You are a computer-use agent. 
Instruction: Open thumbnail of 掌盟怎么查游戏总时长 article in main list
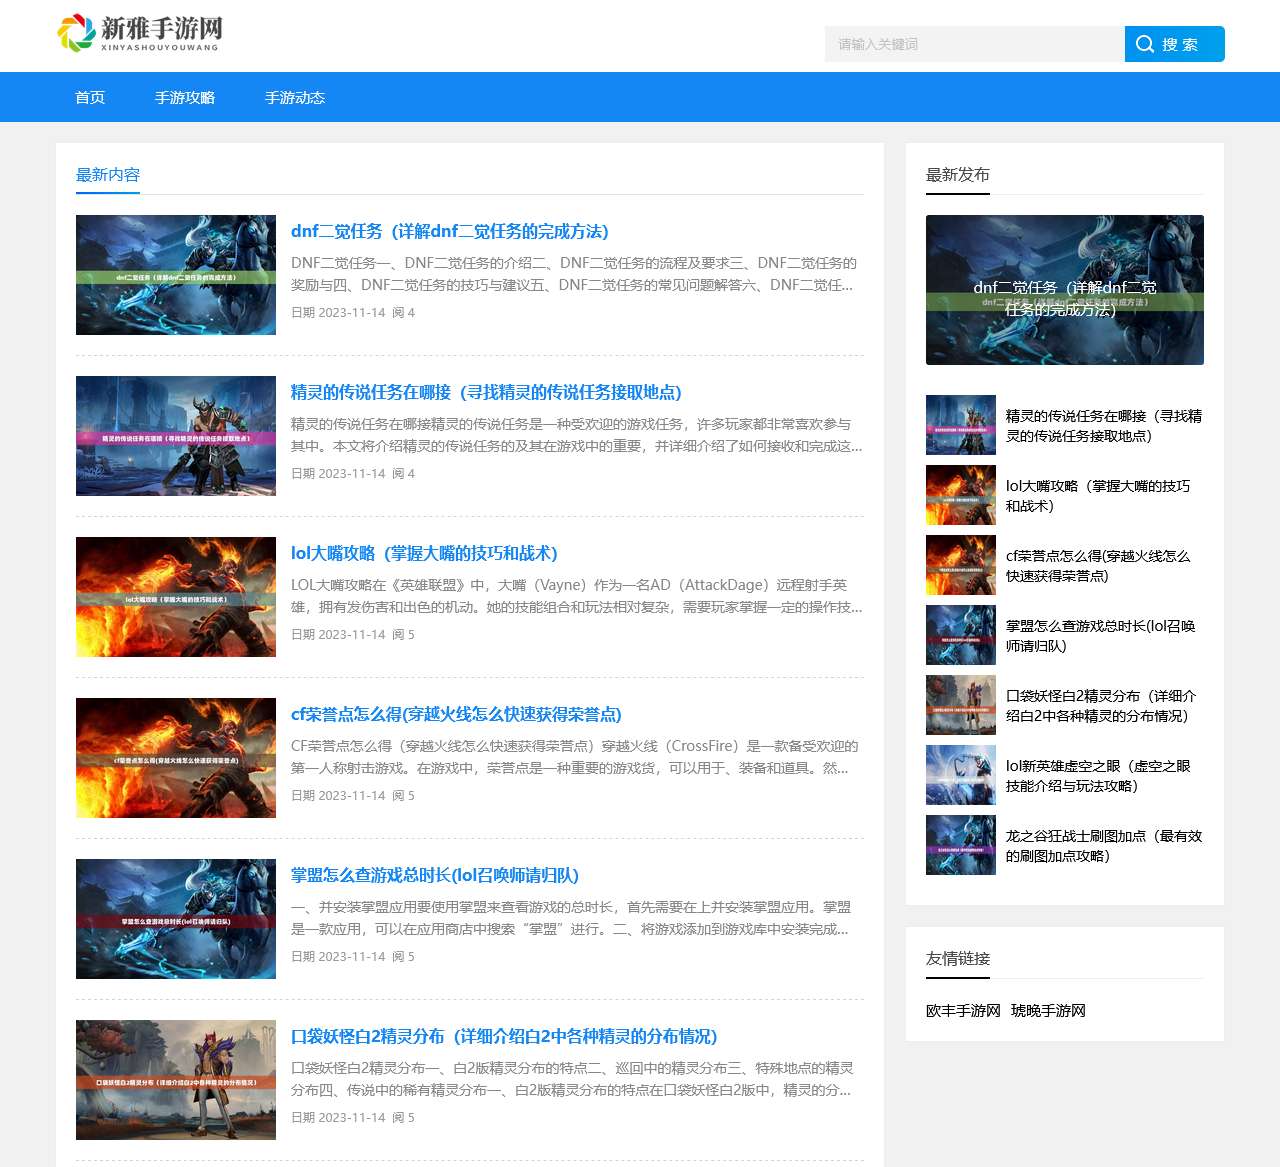pos(176,919)
